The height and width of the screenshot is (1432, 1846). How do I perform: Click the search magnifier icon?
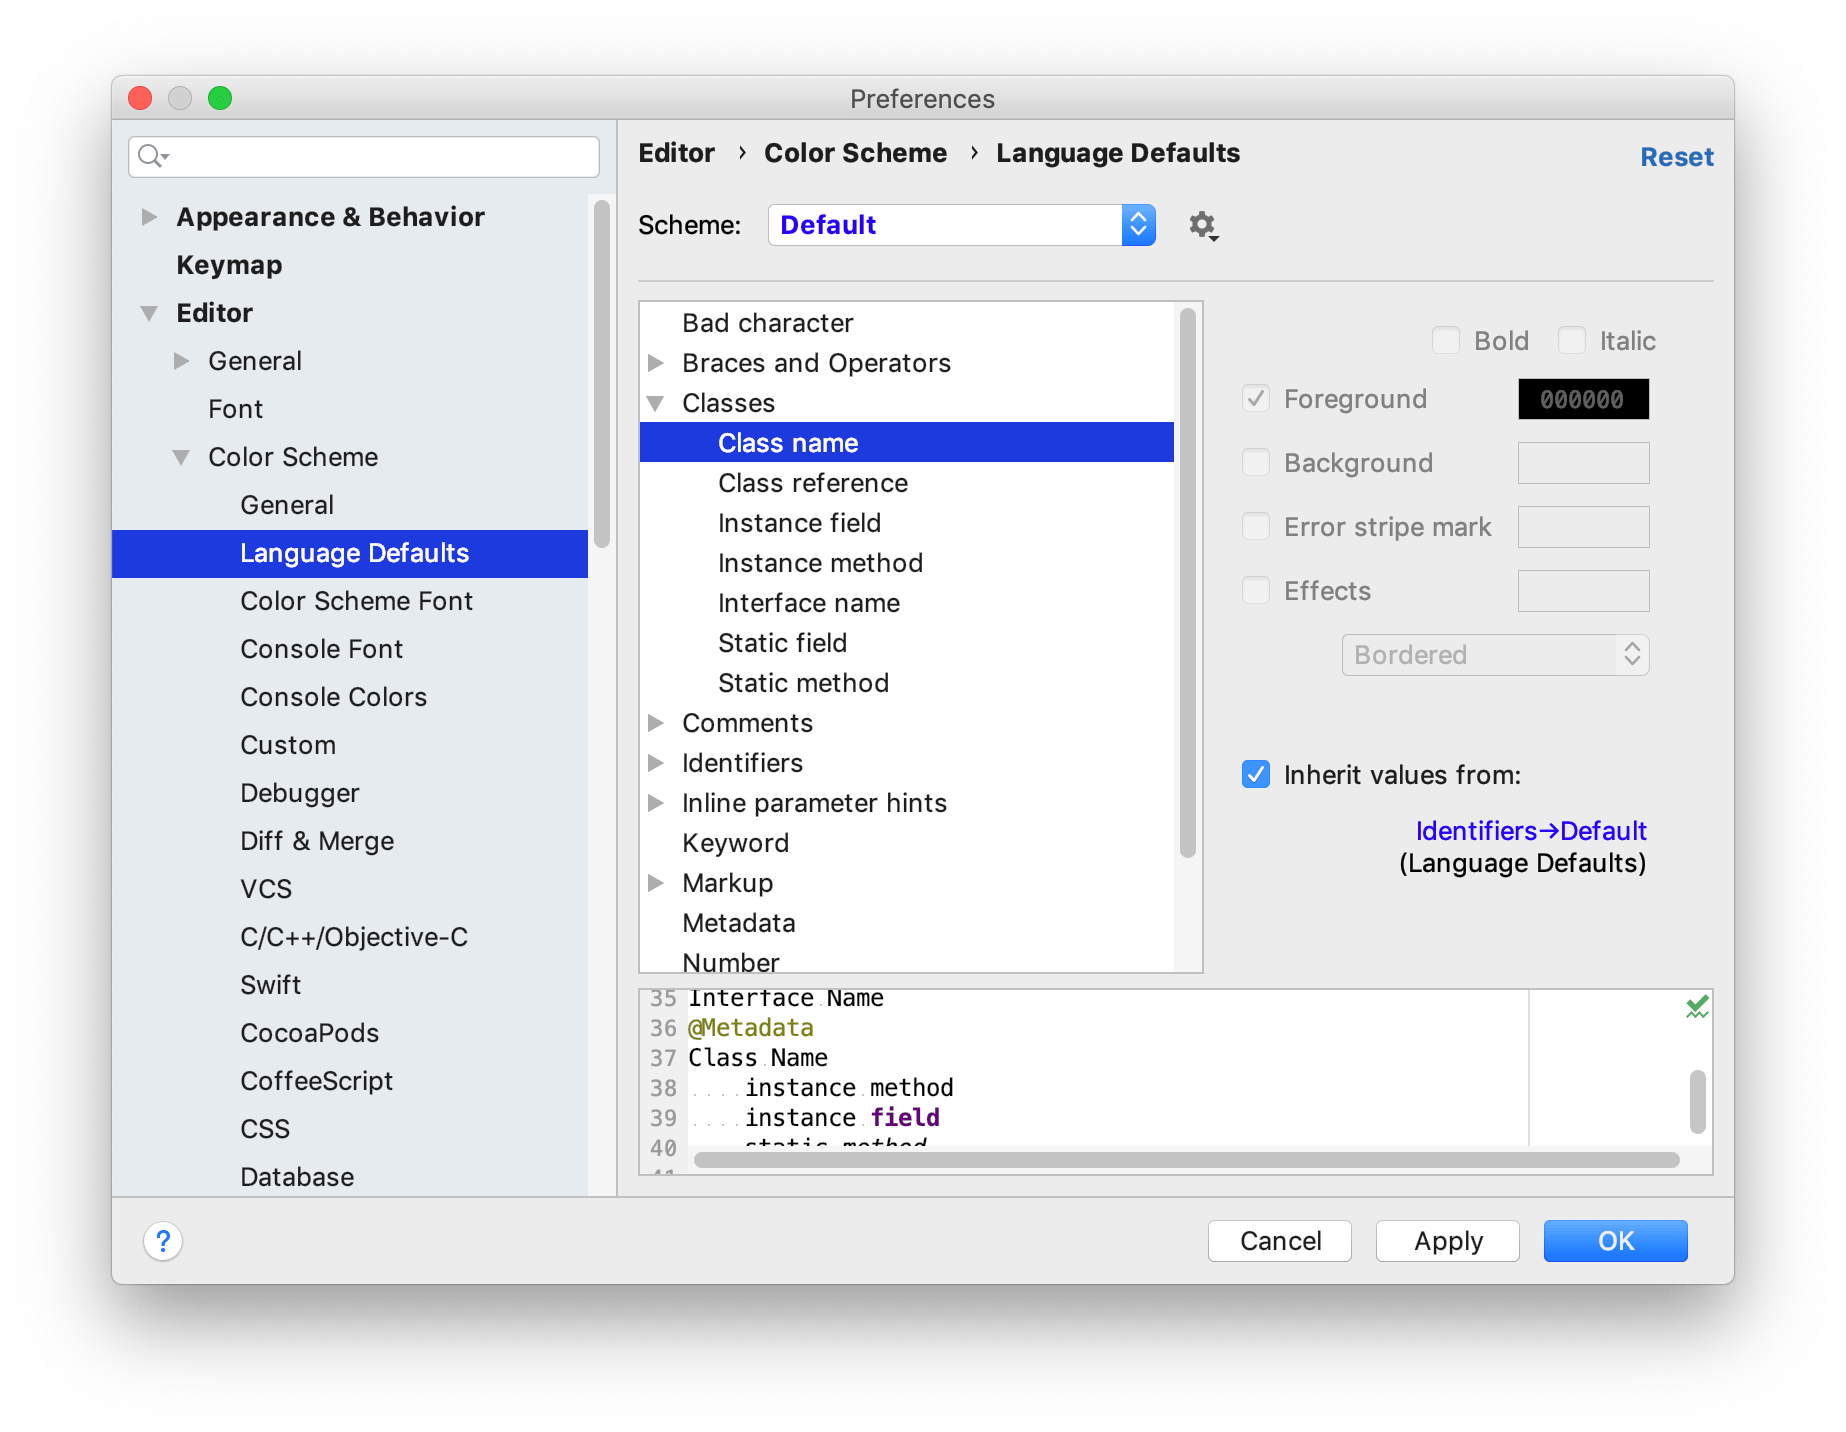click(x=152, y=156)
